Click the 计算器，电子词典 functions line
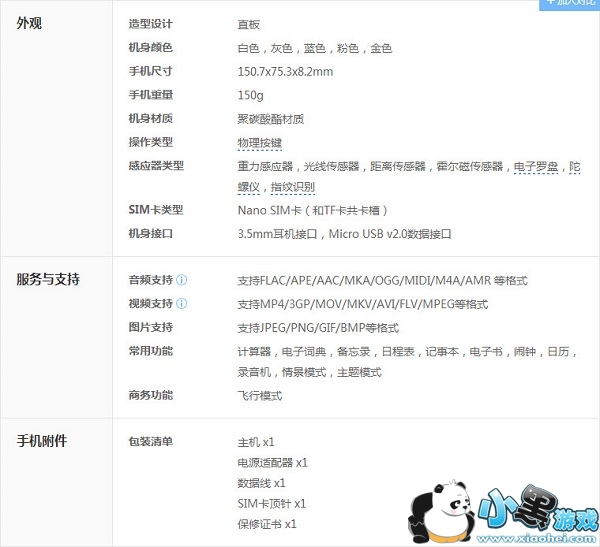Viewport: 600px width, 547px height. coord(407,351)
